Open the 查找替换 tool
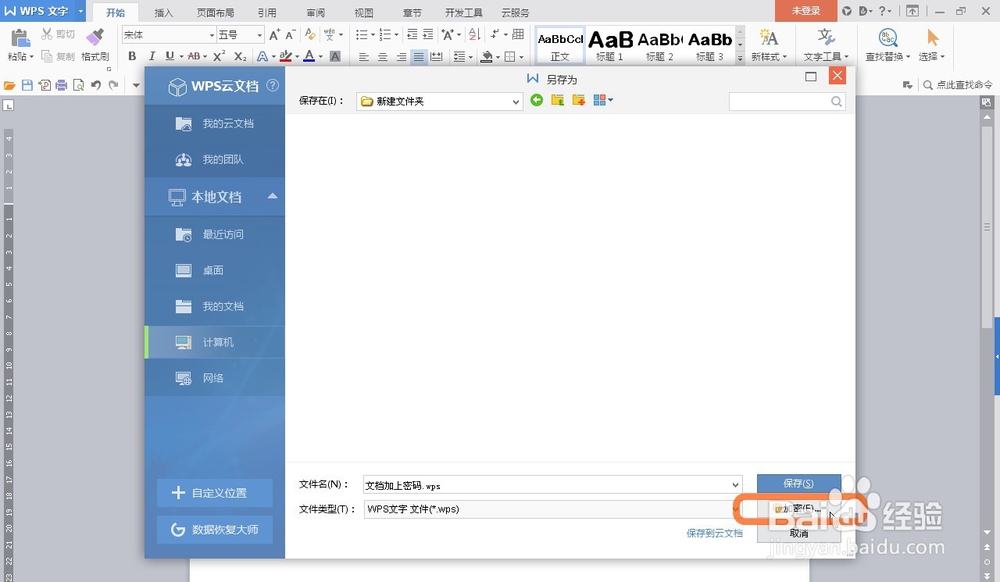Image resolution: width=1000 pixels, height=582 pixels. click(x=888, y=45)
